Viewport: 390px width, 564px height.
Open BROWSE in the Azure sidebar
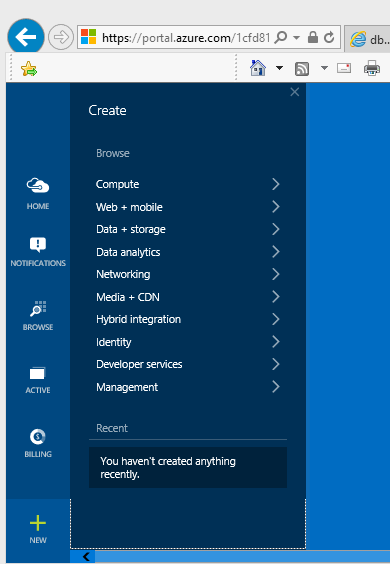click(x=38, y=316)
